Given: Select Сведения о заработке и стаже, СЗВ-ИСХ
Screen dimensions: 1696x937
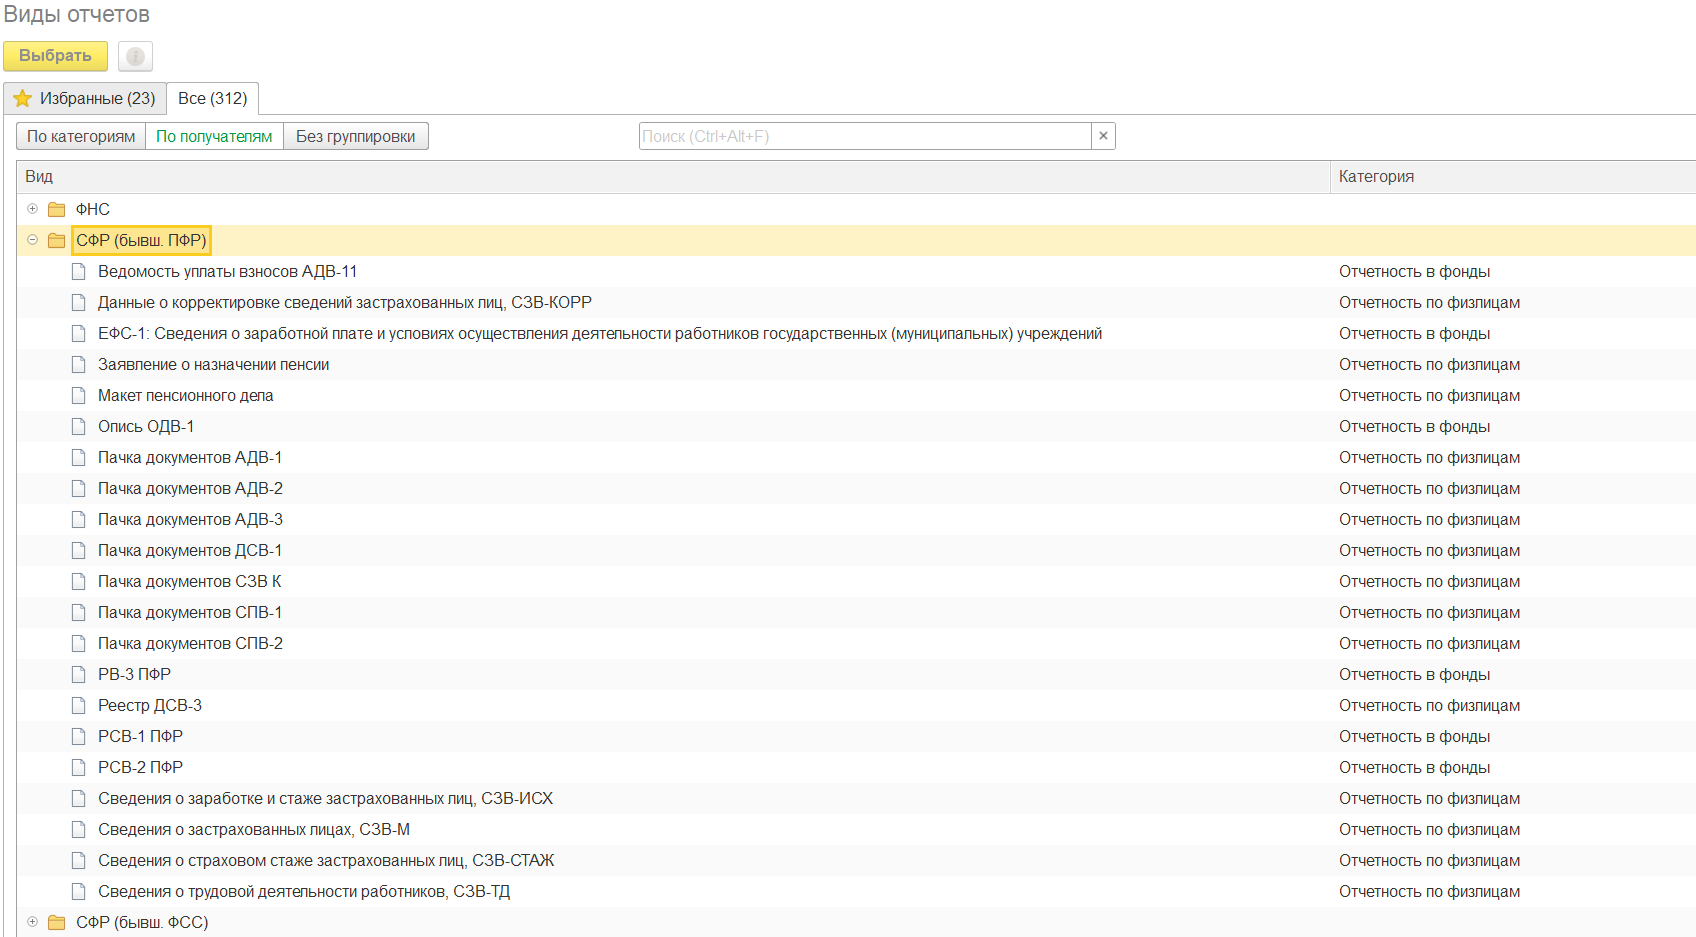Looking at the screenshot, I should tap(326, 798).
